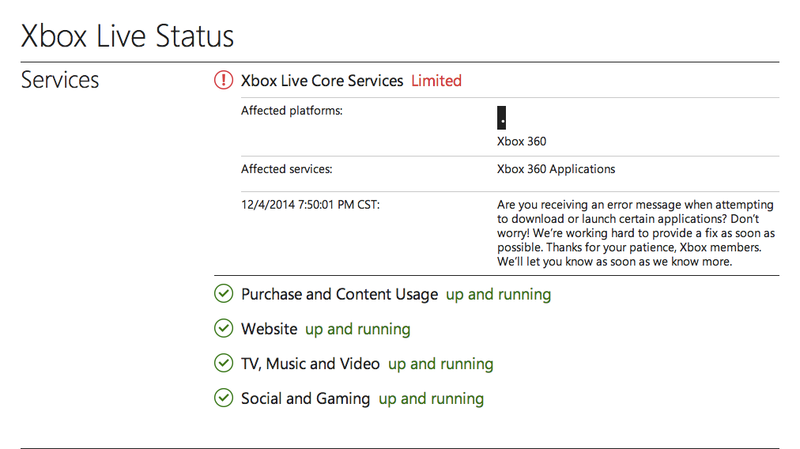The height and width of the screenshot is (449, 800).
Task: Click the green checkmark beside Social and Gaming
Action: click(223, 397)
